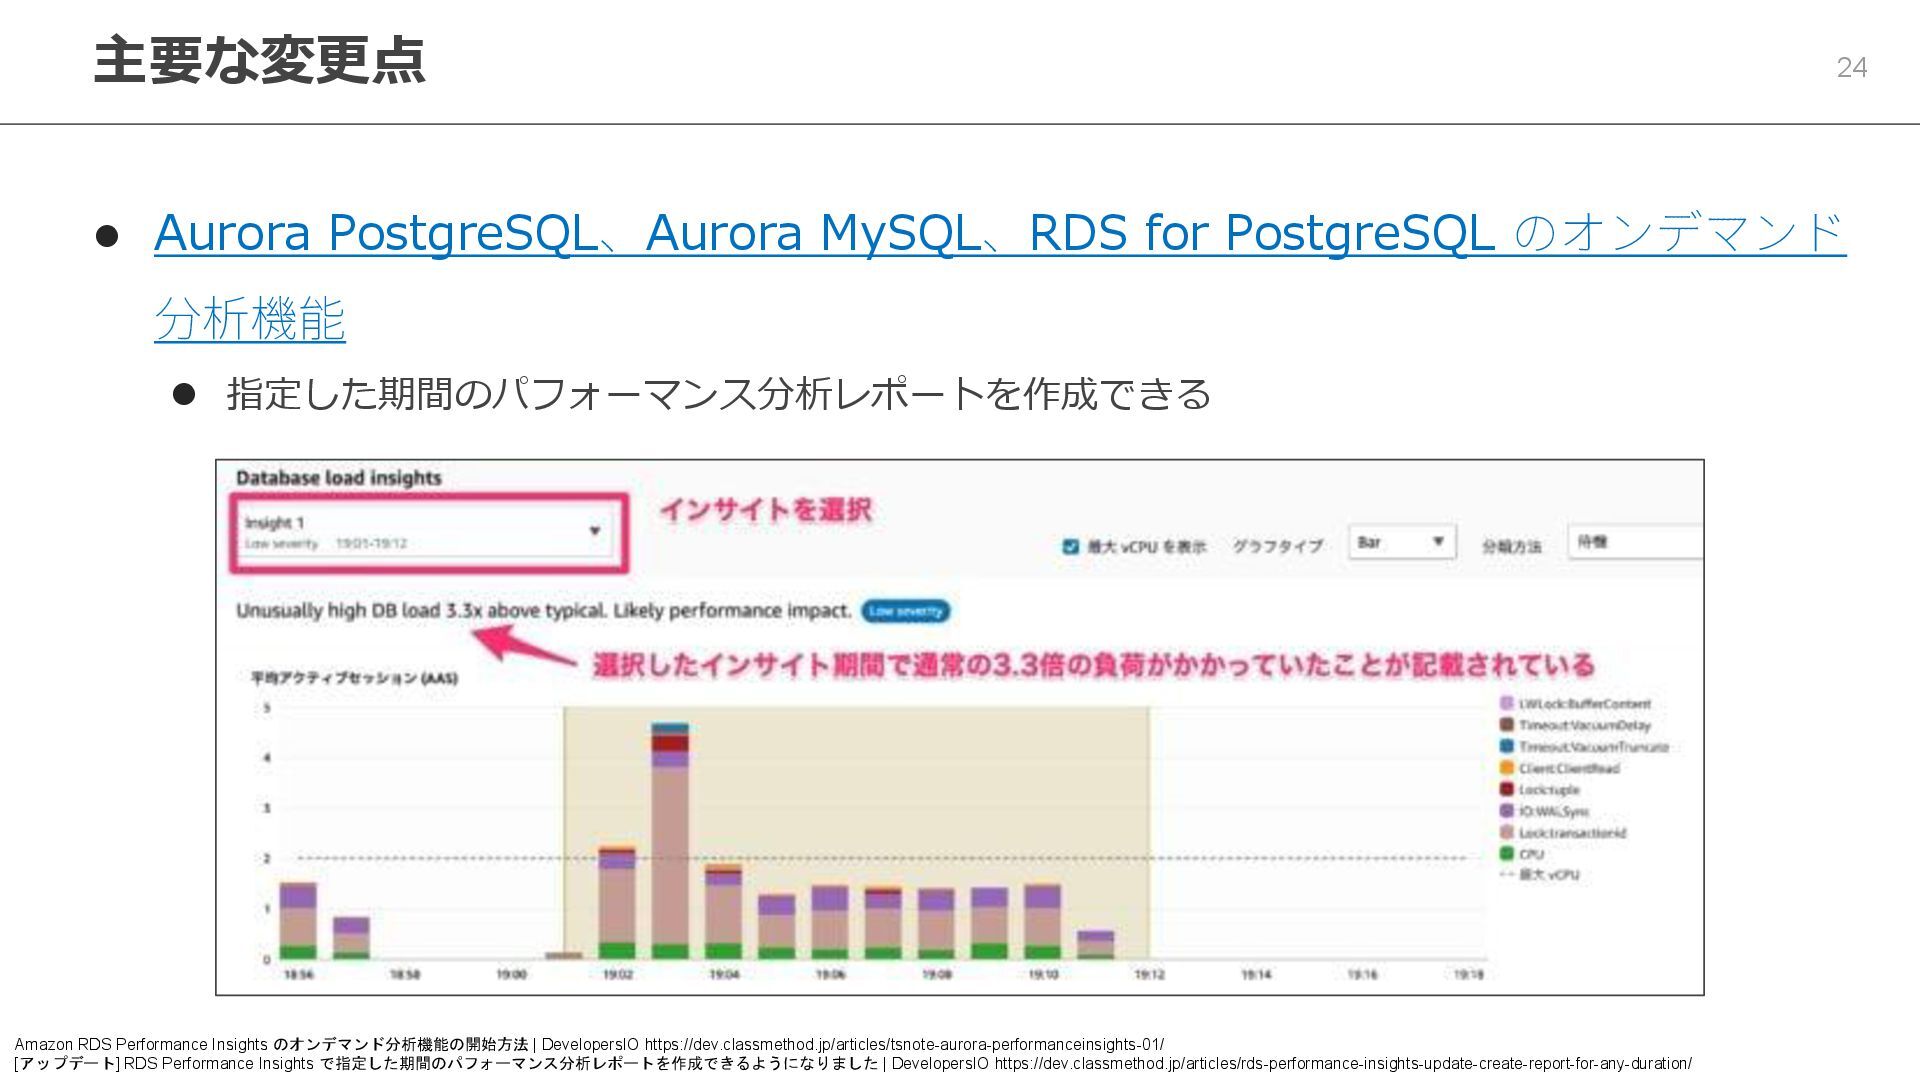
Task: Click the 分析機能 link text
Action: click(250, 320)
